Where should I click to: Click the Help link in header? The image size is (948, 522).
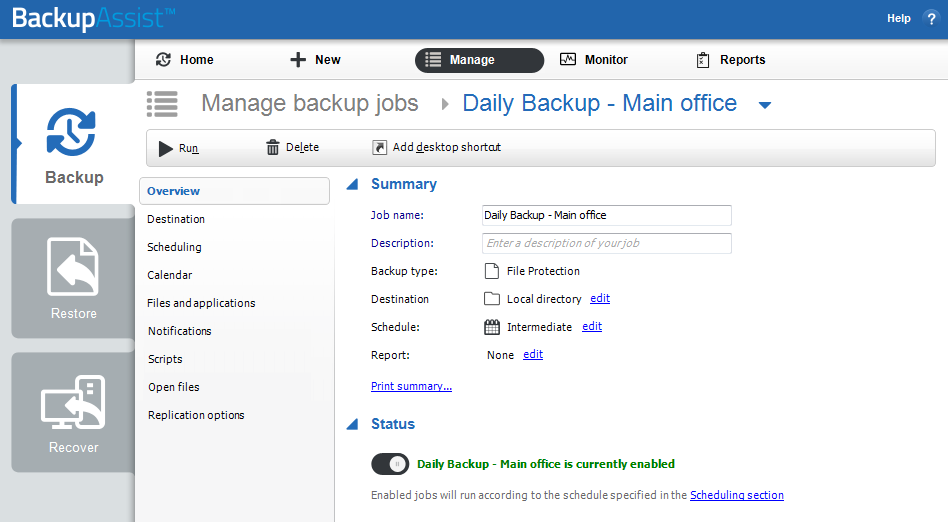pos(898,18)
